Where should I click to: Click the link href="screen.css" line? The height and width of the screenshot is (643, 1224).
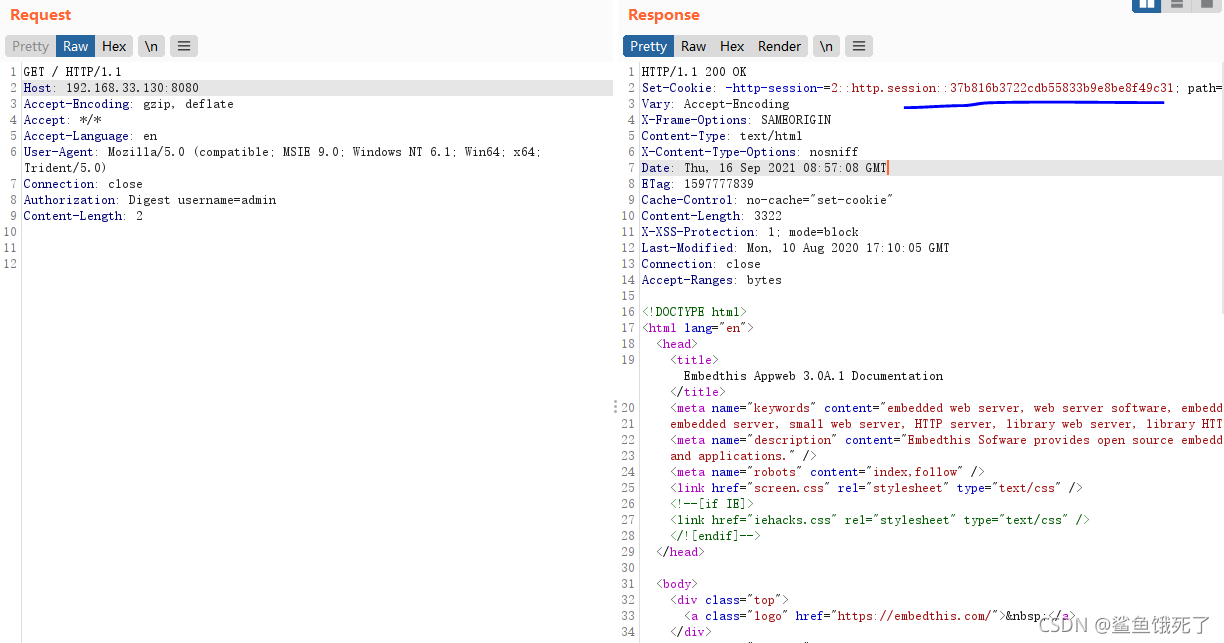(877, 488)
